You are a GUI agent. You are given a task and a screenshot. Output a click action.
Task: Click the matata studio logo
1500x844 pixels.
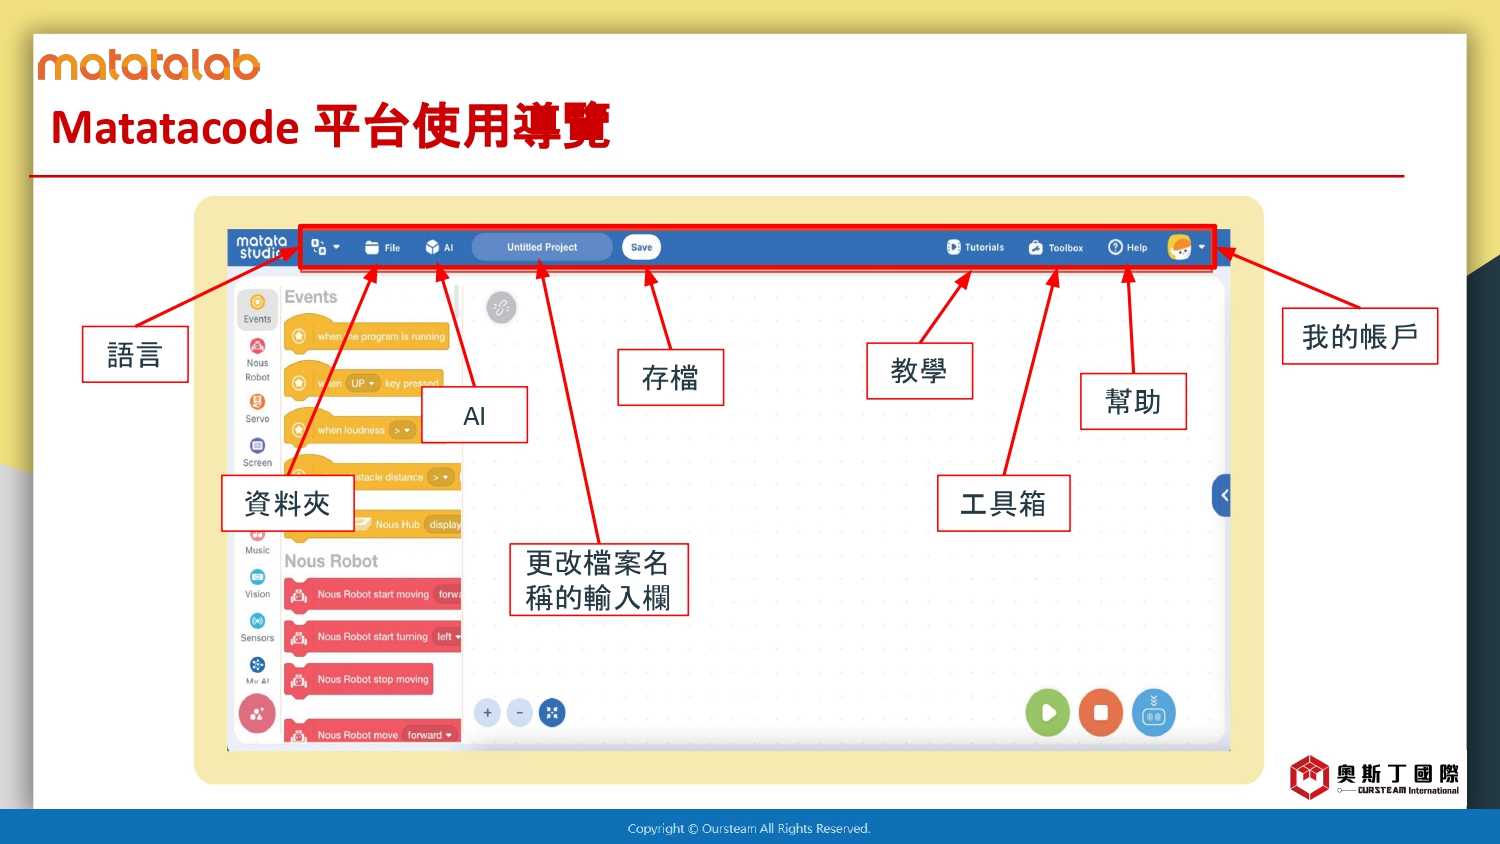click(262, 247)
